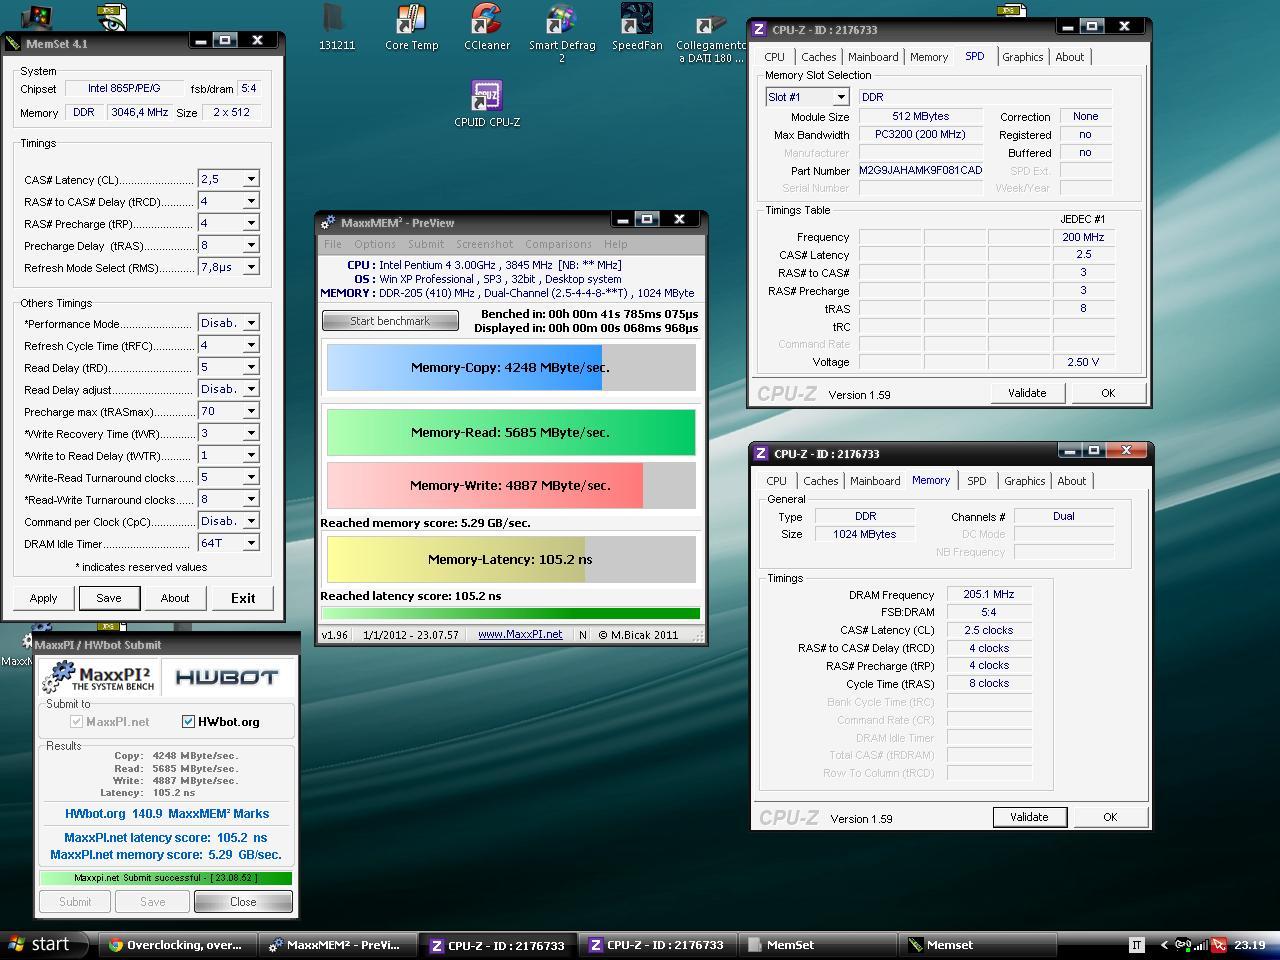The image size is (1280, 960).
Task: Open the Core Temp desktop shortcut
Action: [411, 27]
